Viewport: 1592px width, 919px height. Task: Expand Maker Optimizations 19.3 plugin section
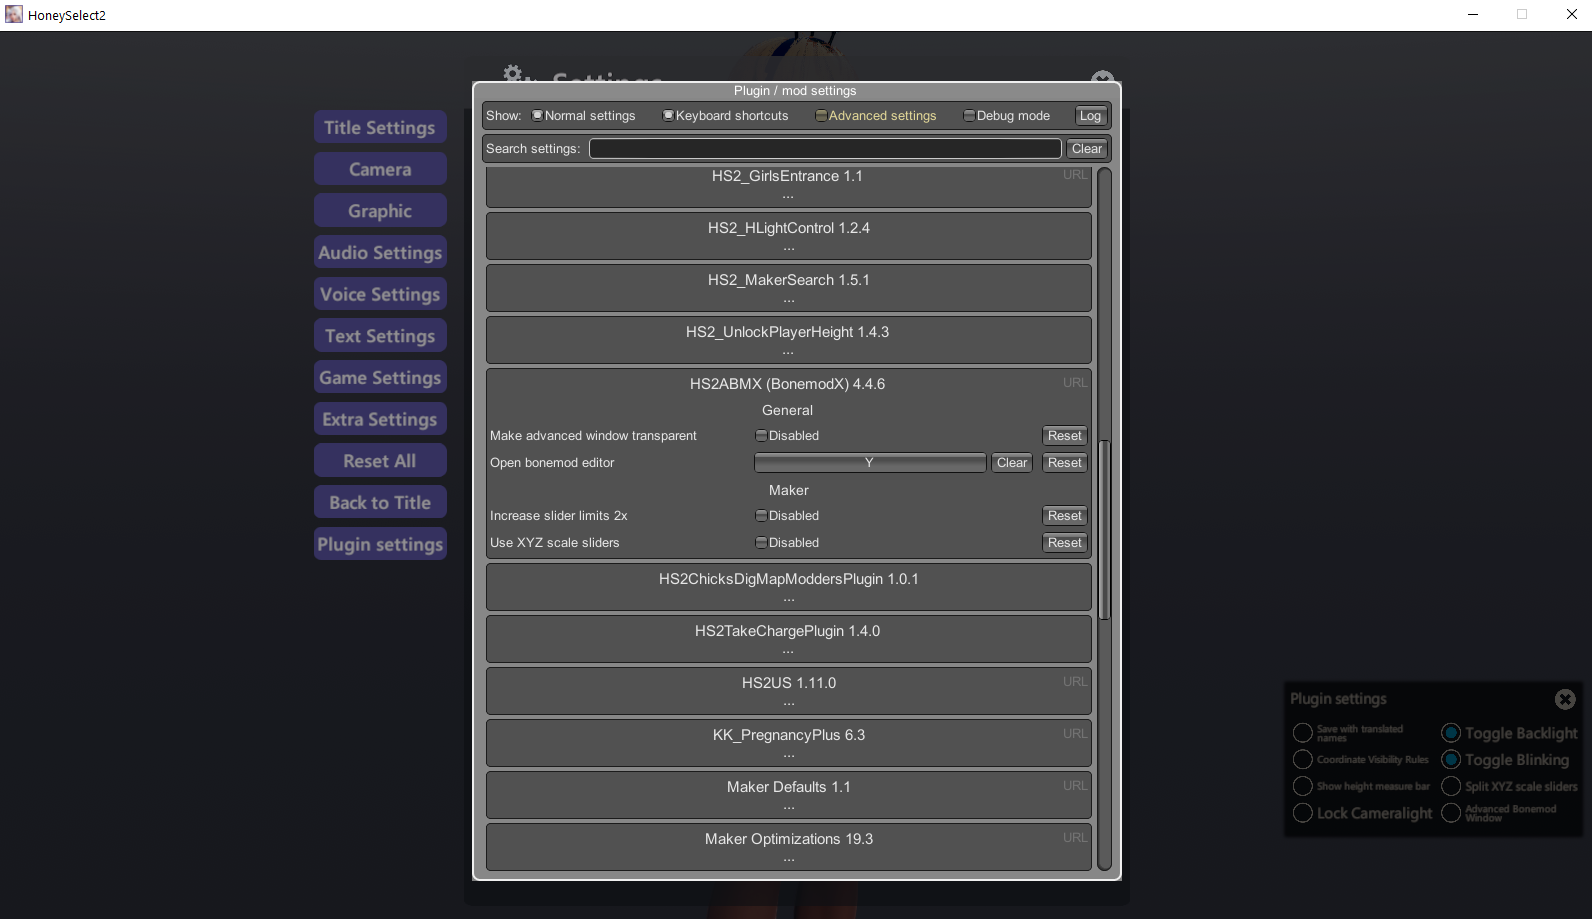click(788, 847)
